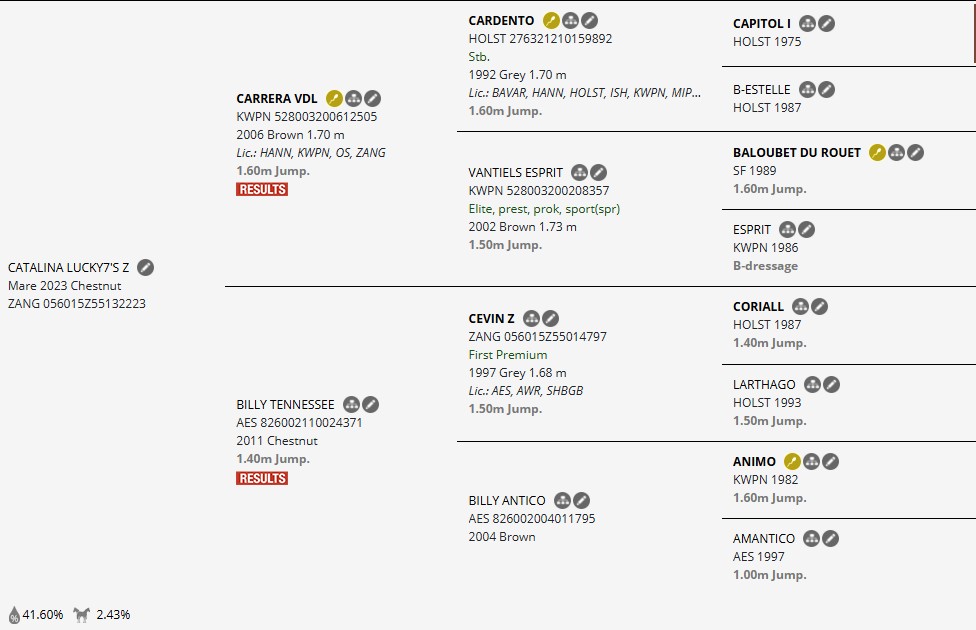Click the edit pencil next to B-Estelle

tap(826, 89)
